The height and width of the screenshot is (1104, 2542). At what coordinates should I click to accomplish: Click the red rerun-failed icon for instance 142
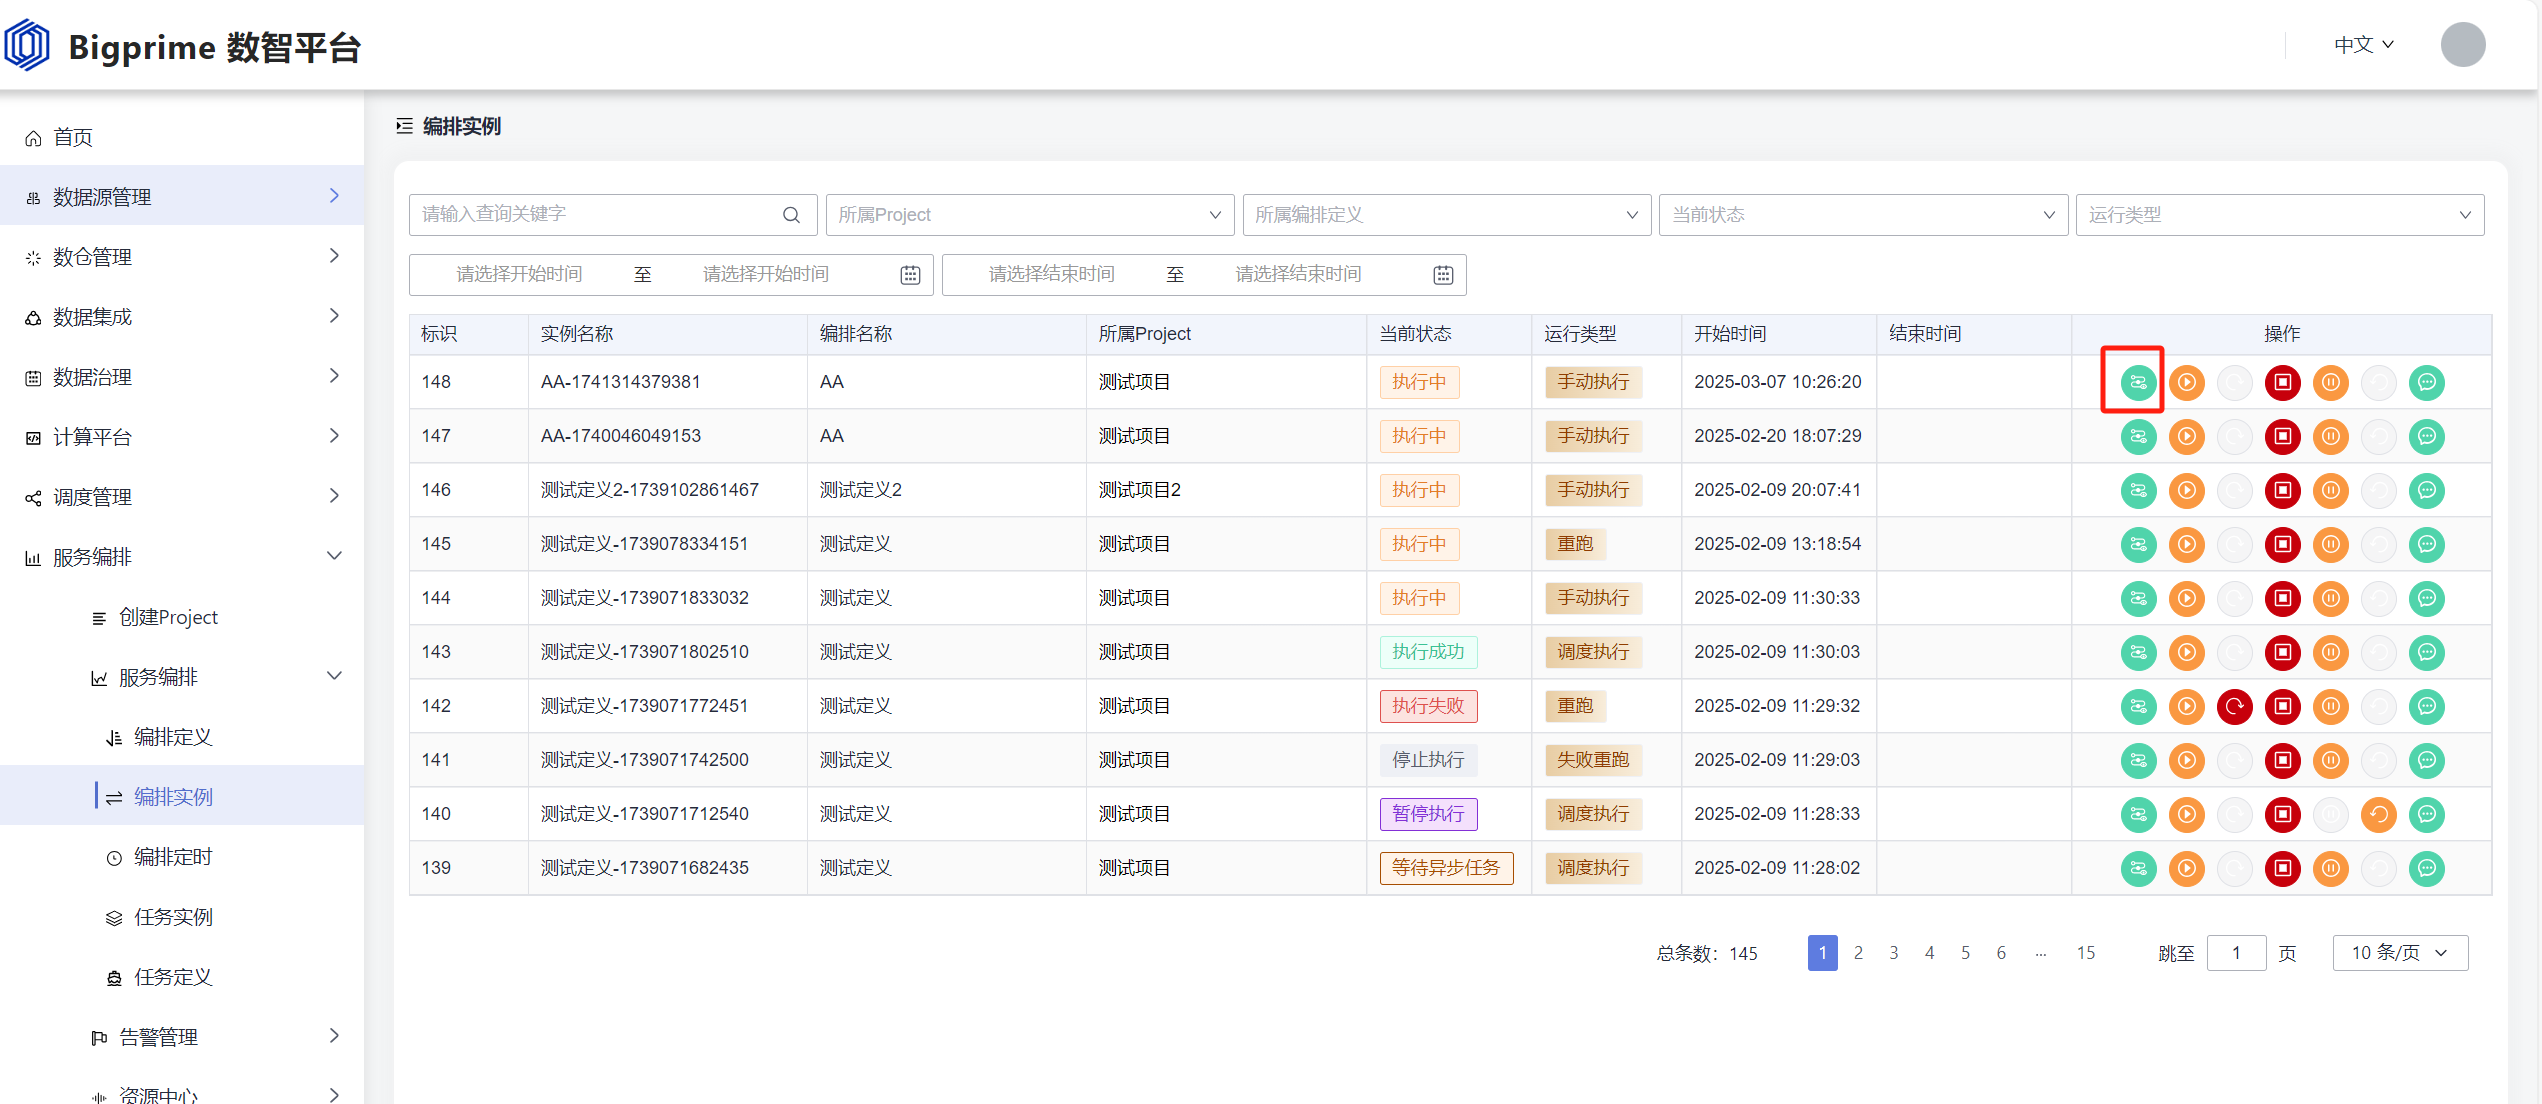pyautogui.click(x=2234, y=706)
